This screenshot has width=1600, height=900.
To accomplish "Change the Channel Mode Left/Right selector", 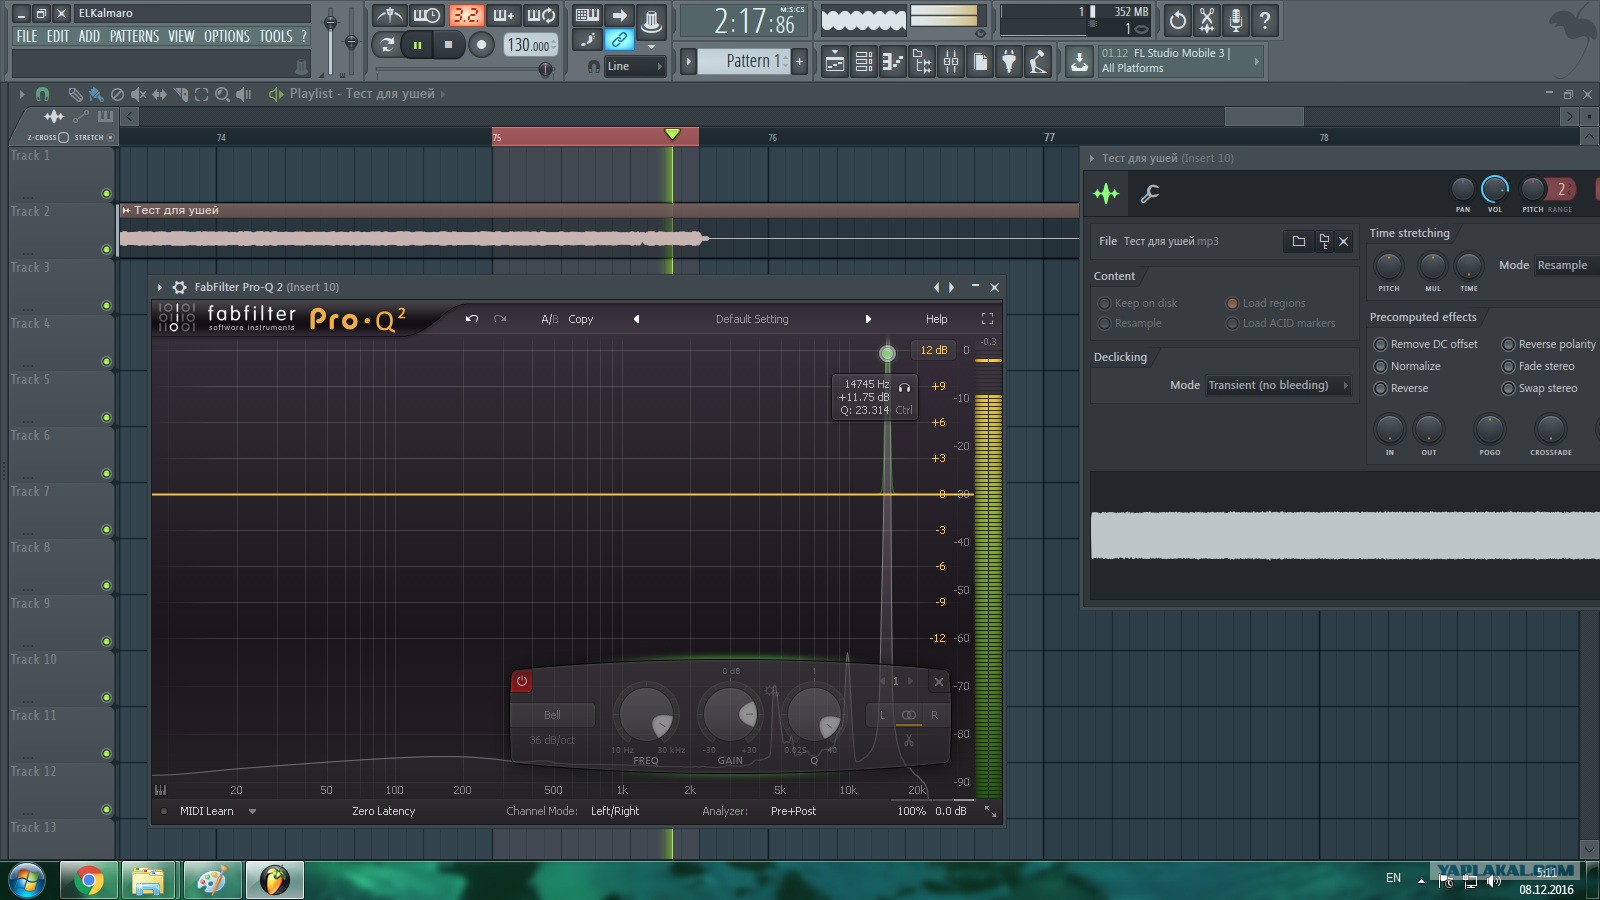I will click(x=615, y=811).
